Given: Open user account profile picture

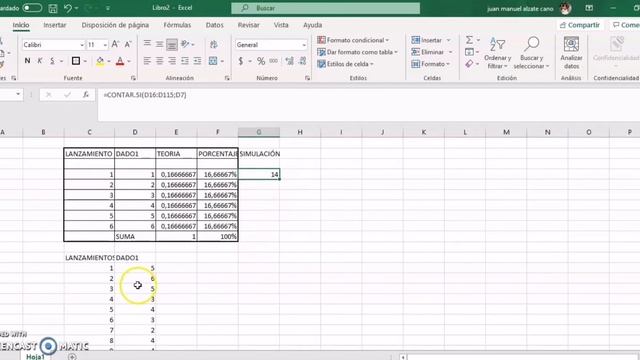Looking at the screenshot, I should tap(565, 8).
